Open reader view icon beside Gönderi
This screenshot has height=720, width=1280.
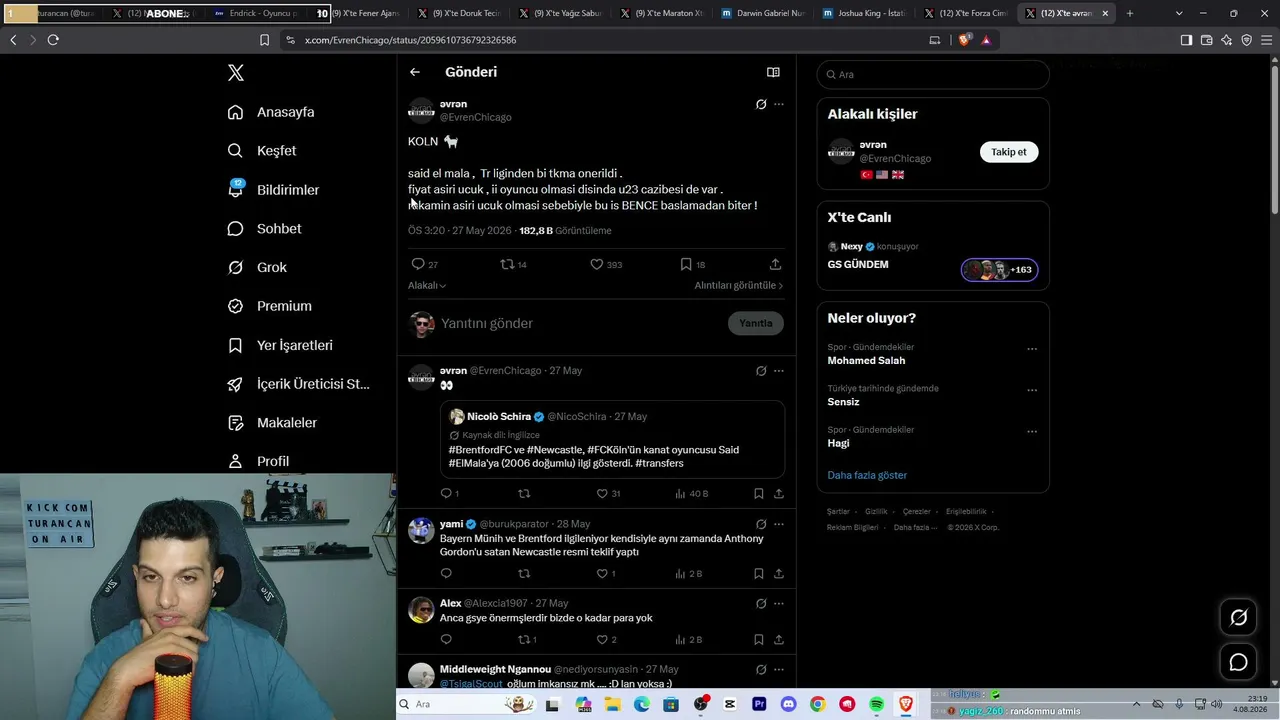point(773,72)
